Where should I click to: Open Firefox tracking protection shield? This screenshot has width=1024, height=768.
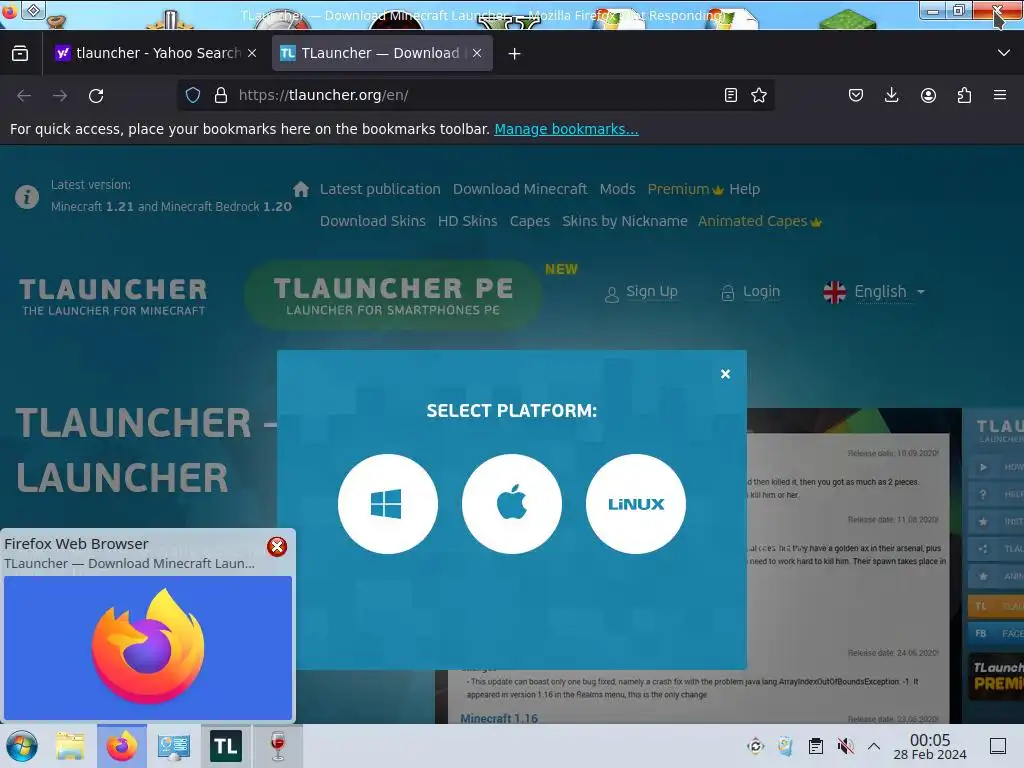(193, 95)
